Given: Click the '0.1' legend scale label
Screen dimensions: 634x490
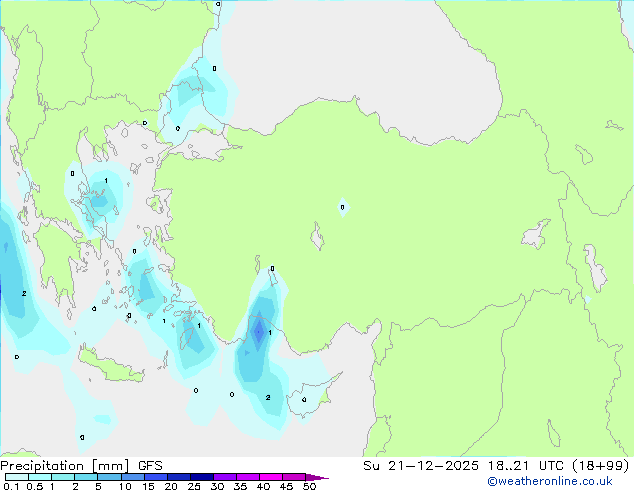Looking at the screenshot, I should 11,486.
